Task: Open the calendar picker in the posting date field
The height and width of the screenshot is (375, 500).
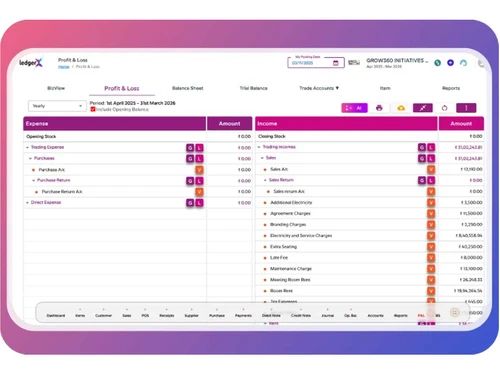Action: coord(336,63)
